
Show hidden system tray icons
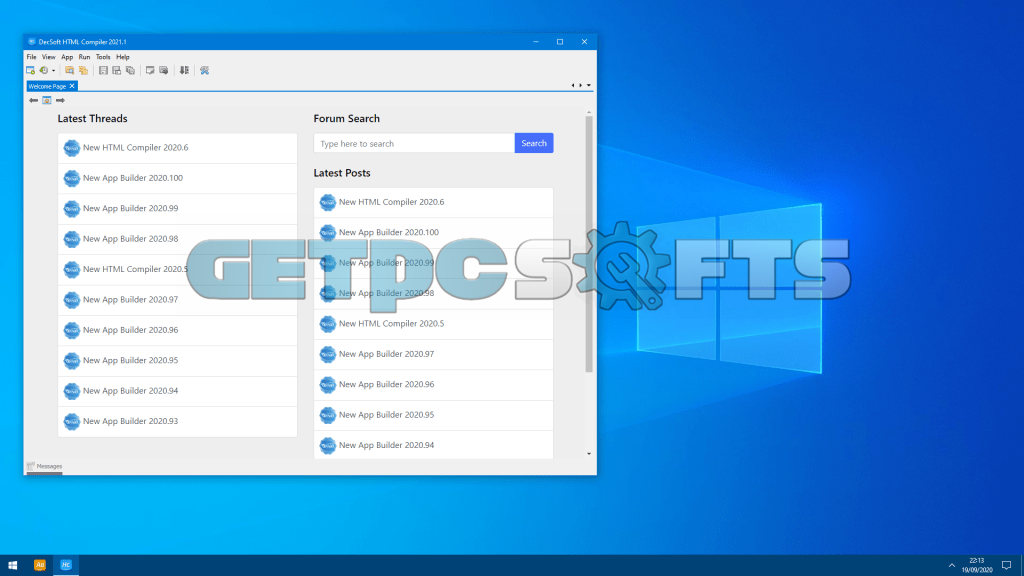click(x=952, y=566)
